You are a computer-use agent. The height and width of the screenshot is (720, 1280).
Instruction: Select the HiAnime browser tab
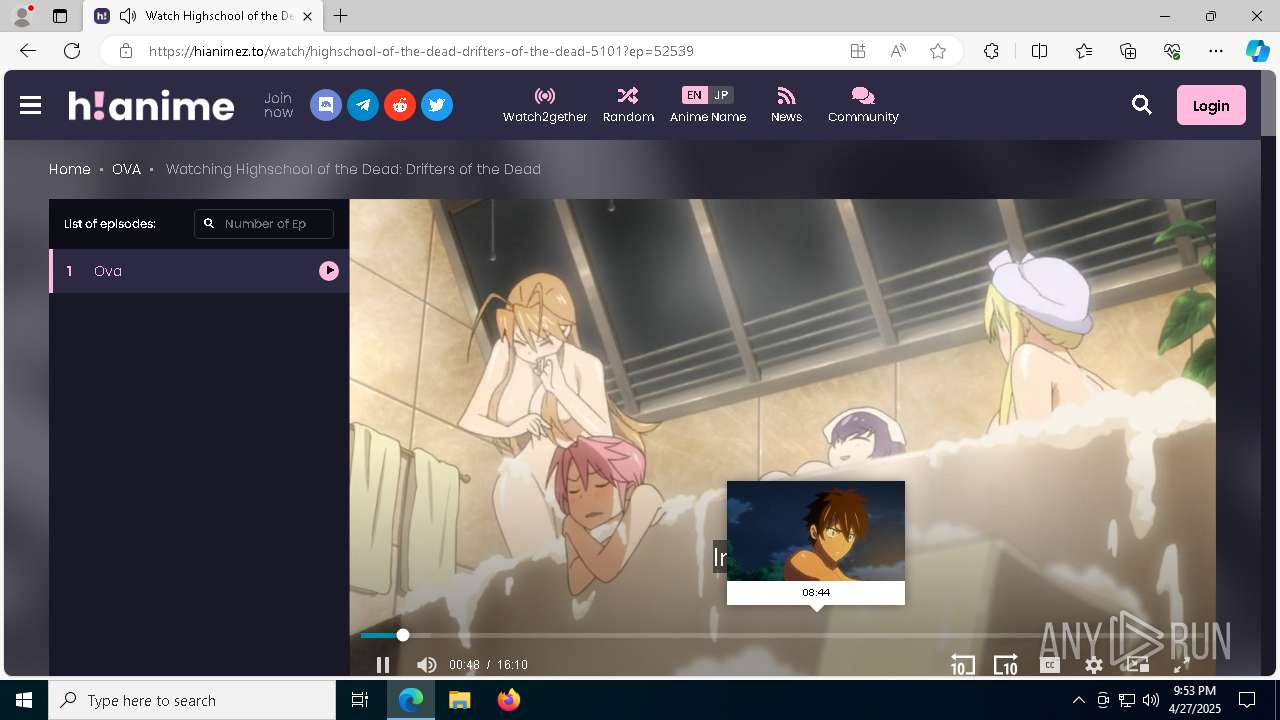pos(202,16)
